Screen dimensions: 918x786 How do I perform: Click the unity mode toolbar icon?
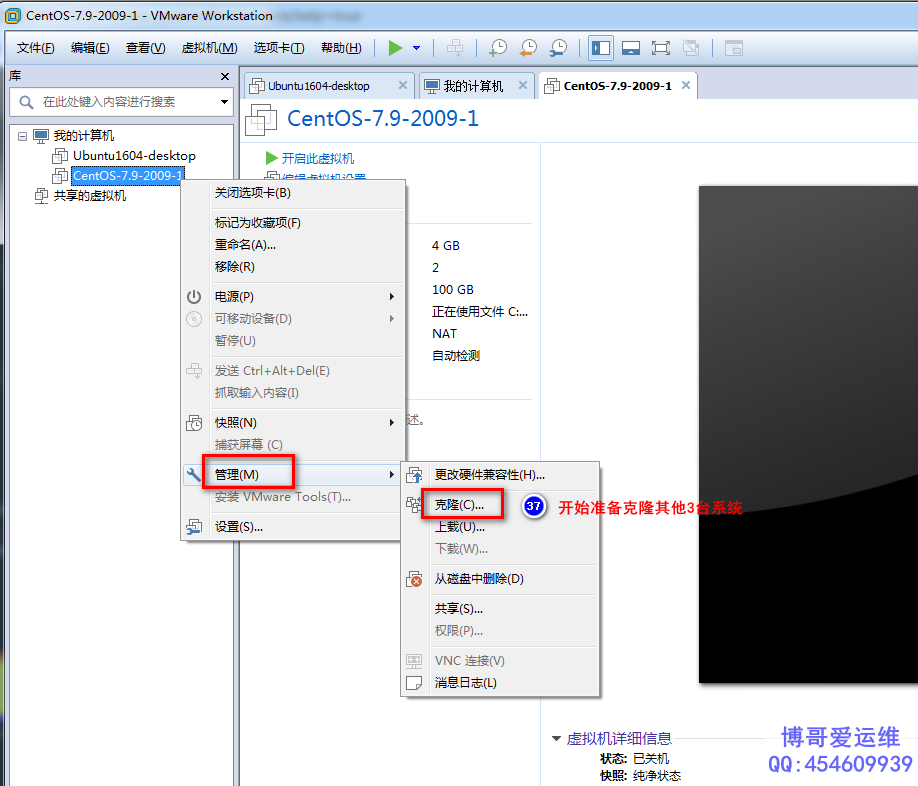click(691, 48)
